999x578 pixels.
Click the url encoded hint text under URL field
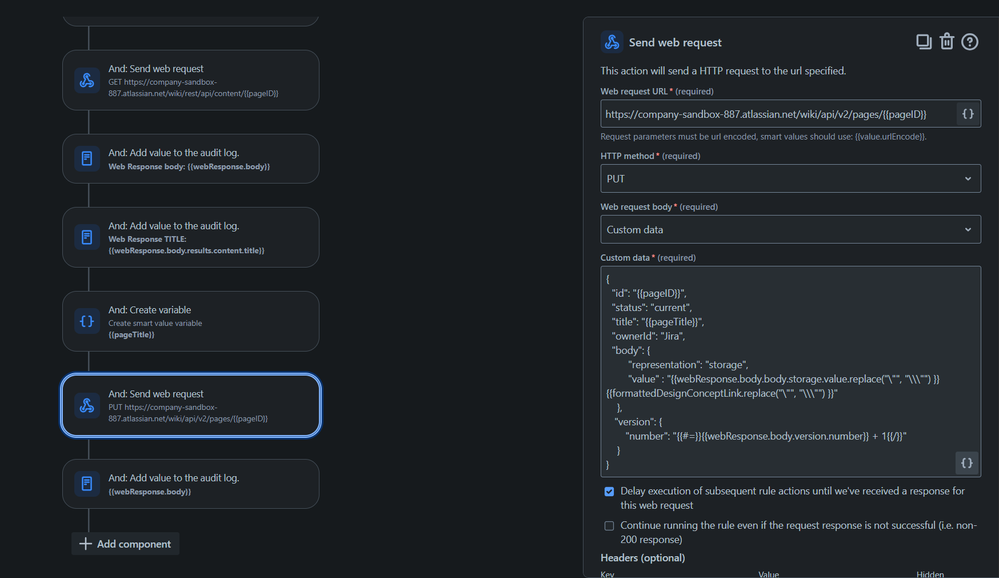click(x=763, y=136)
